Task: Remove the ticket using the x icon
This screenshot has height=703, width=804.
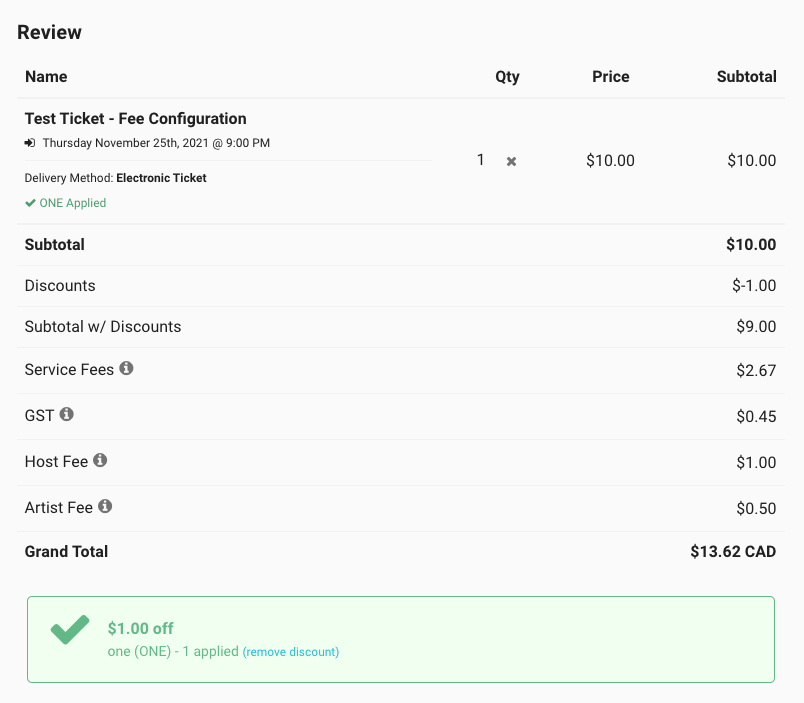Action: (x=511, y=162)
